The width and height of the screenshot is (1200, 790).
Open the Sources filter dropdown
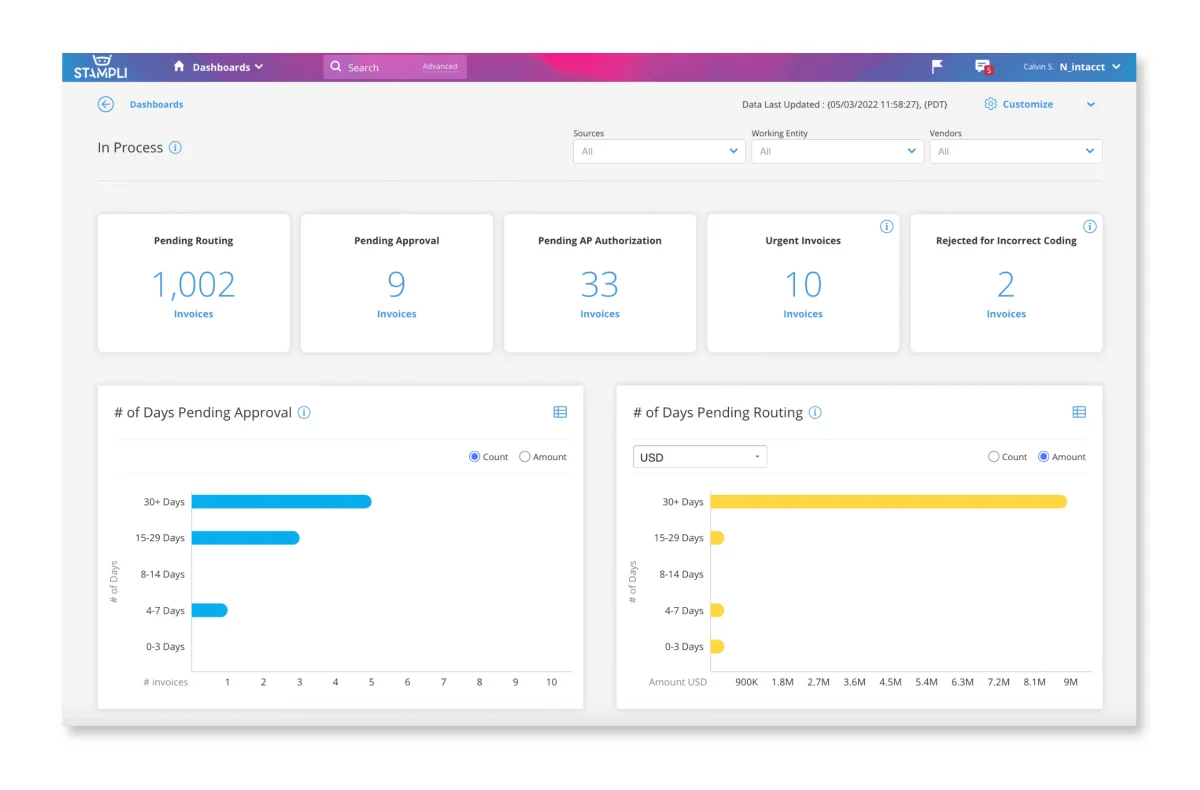658,151
